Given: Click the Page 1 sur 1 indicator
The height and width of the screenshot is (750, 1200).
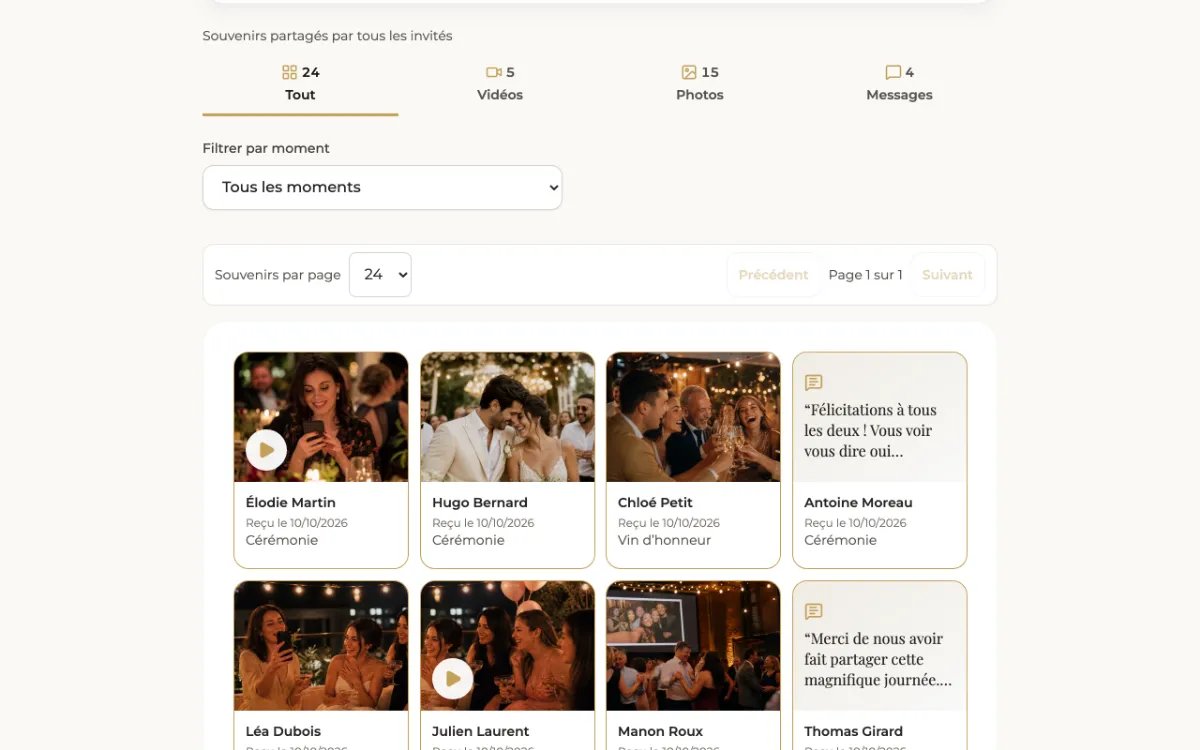Looking at the screenshot, I should [x=865, y=275].
